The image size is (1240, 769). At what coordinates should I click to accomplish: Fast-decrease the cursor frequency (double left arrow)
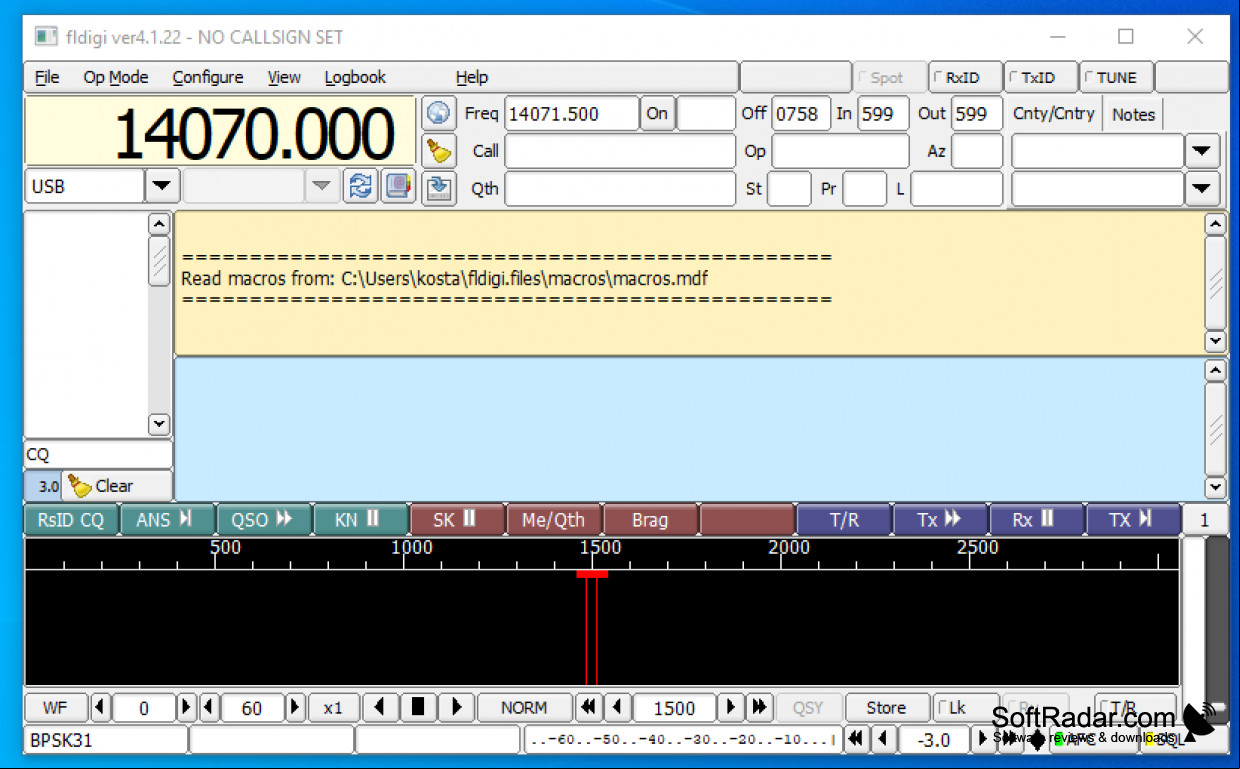[590, 707]
